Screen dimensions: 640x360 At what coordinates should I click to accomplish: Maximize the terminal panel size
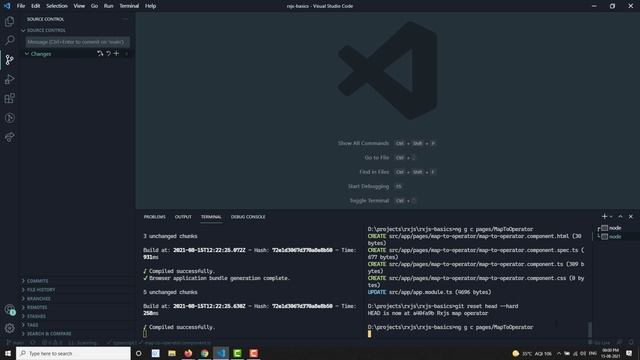[x=620, y=216]
